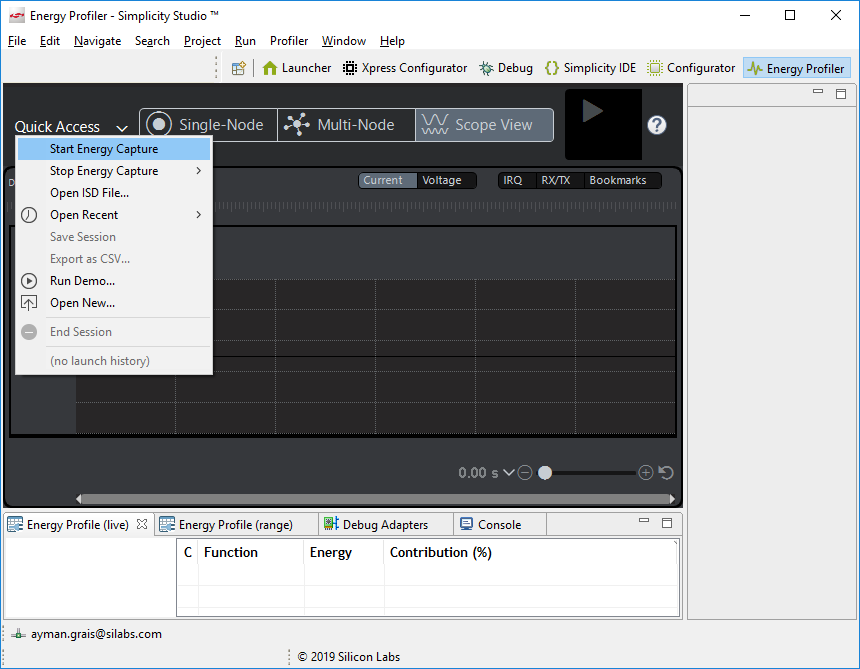
Task: Switch to Scope View
Action: point(484,125)
